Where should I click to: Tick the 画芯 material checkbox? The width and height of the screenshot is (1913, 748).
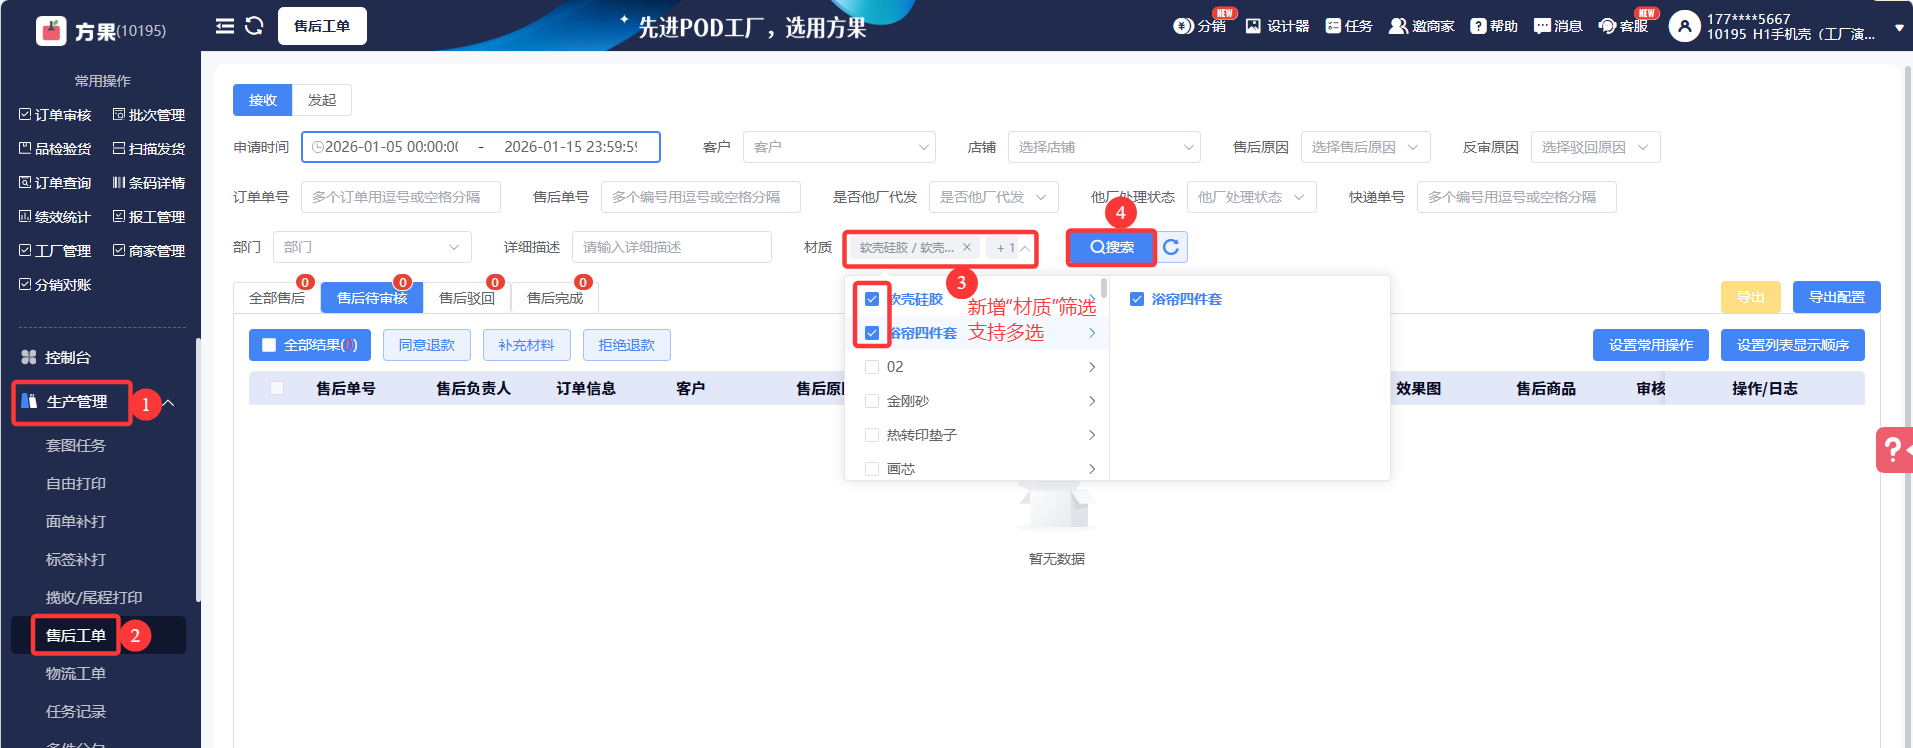872,469
